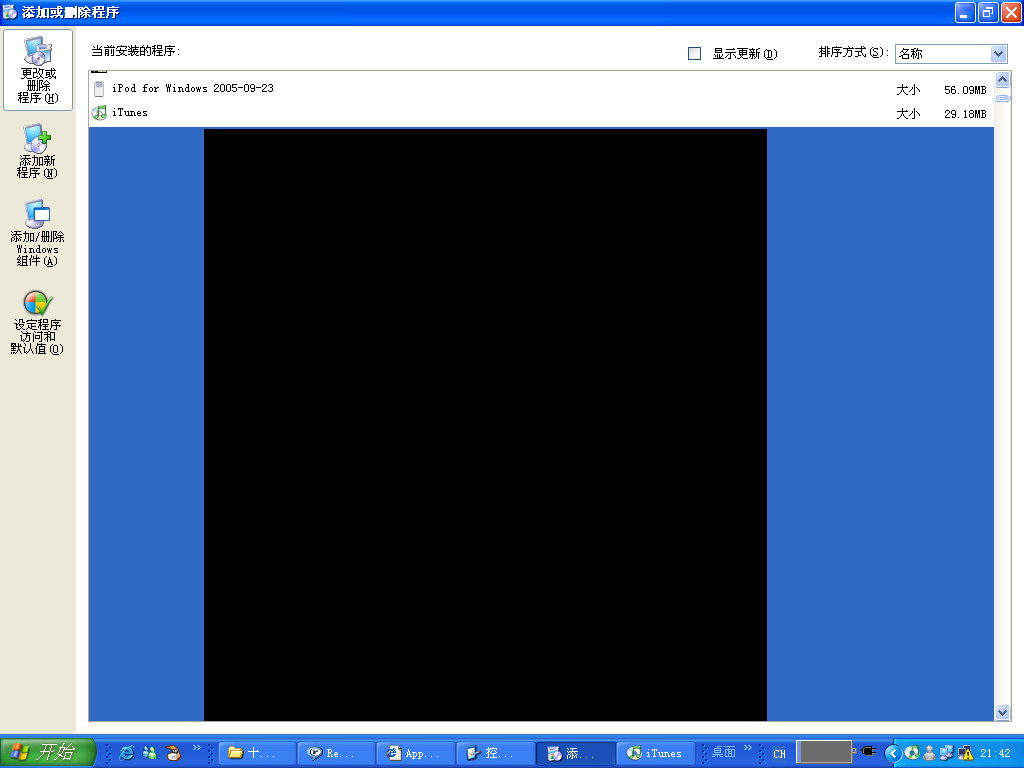The width and height of the screenshot is (1024, 768).
Task: Switch to the 控... control panel taskbar button
Action: (496, 753)
